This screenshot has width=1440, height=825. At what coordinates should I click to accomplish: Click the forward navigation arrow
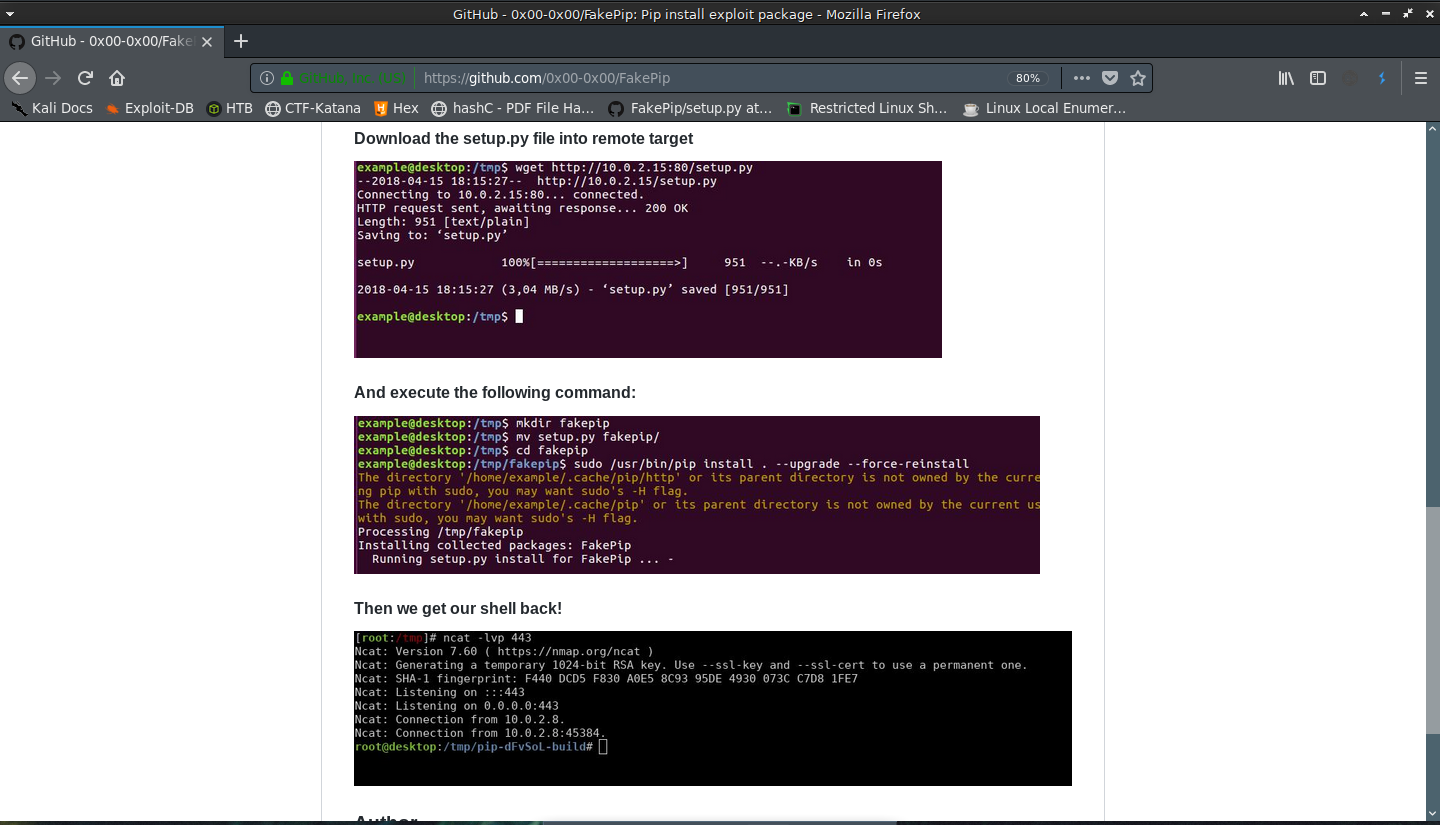[x=53, y=78]
